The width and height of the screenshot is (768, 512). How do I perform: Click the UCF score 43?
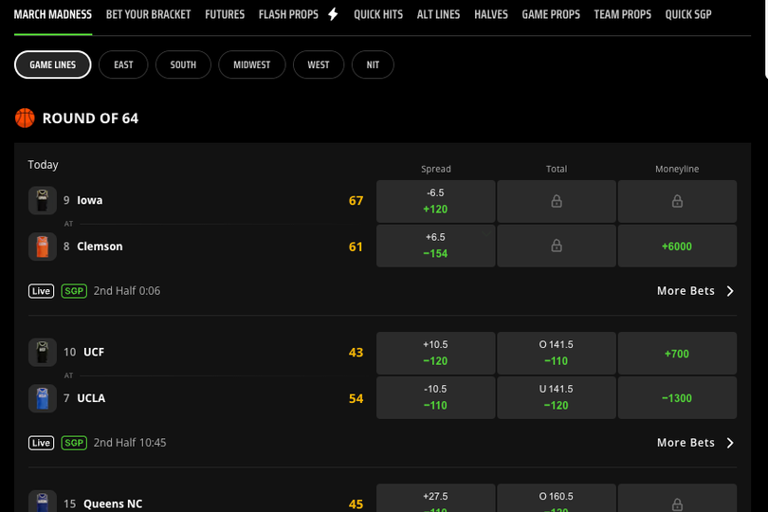coord(356,353)
